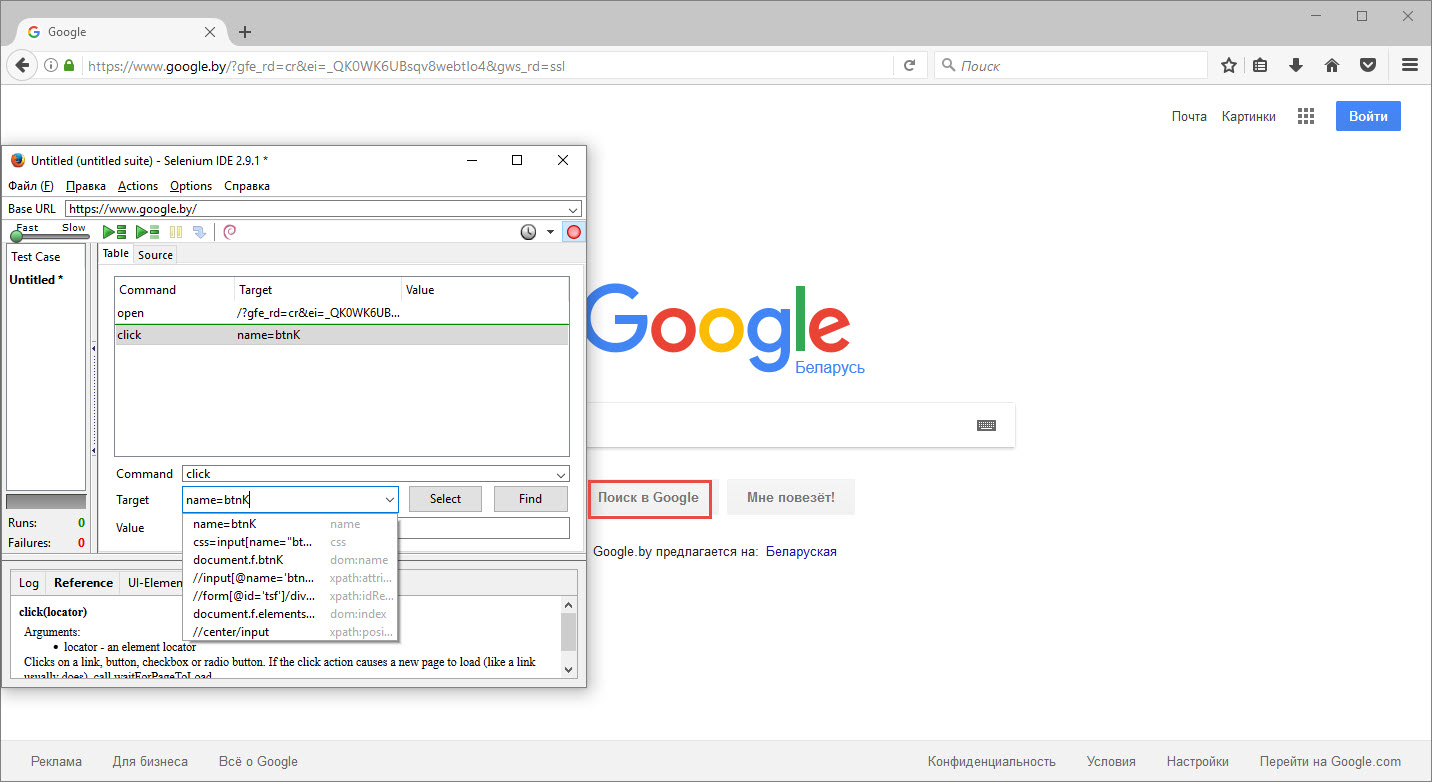Select the open command row in table

click(x=341, y=313)
